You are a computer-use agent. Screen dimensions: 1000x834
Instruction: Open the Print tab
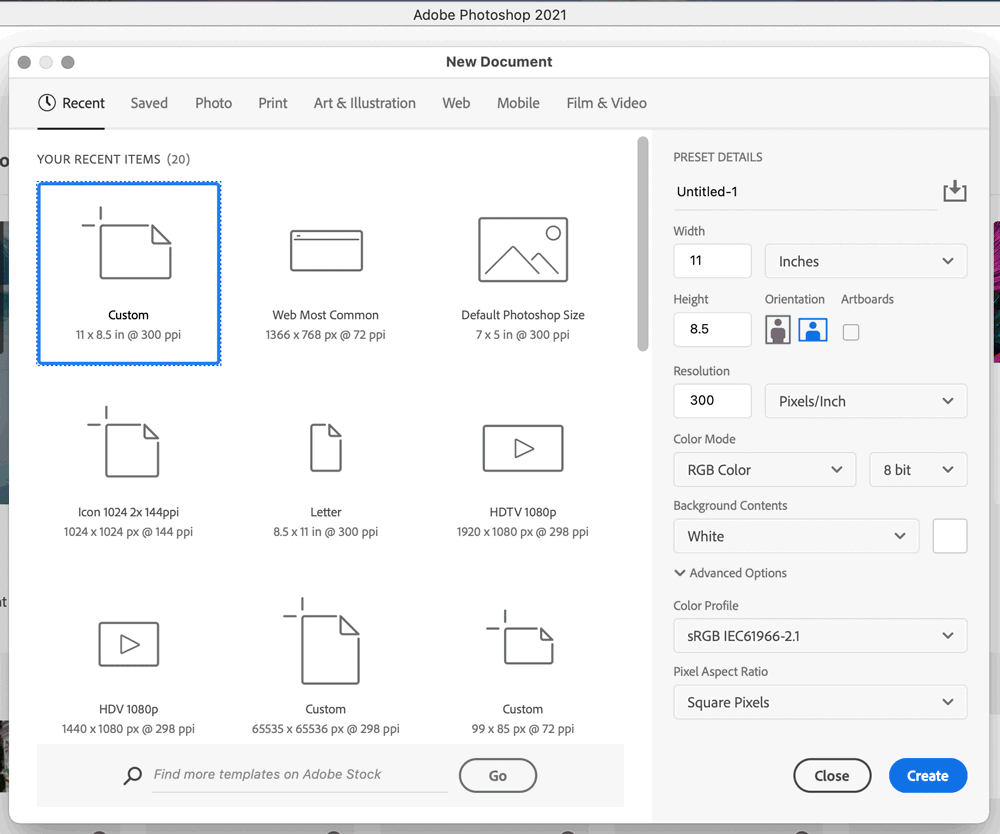tap(273, 103)
